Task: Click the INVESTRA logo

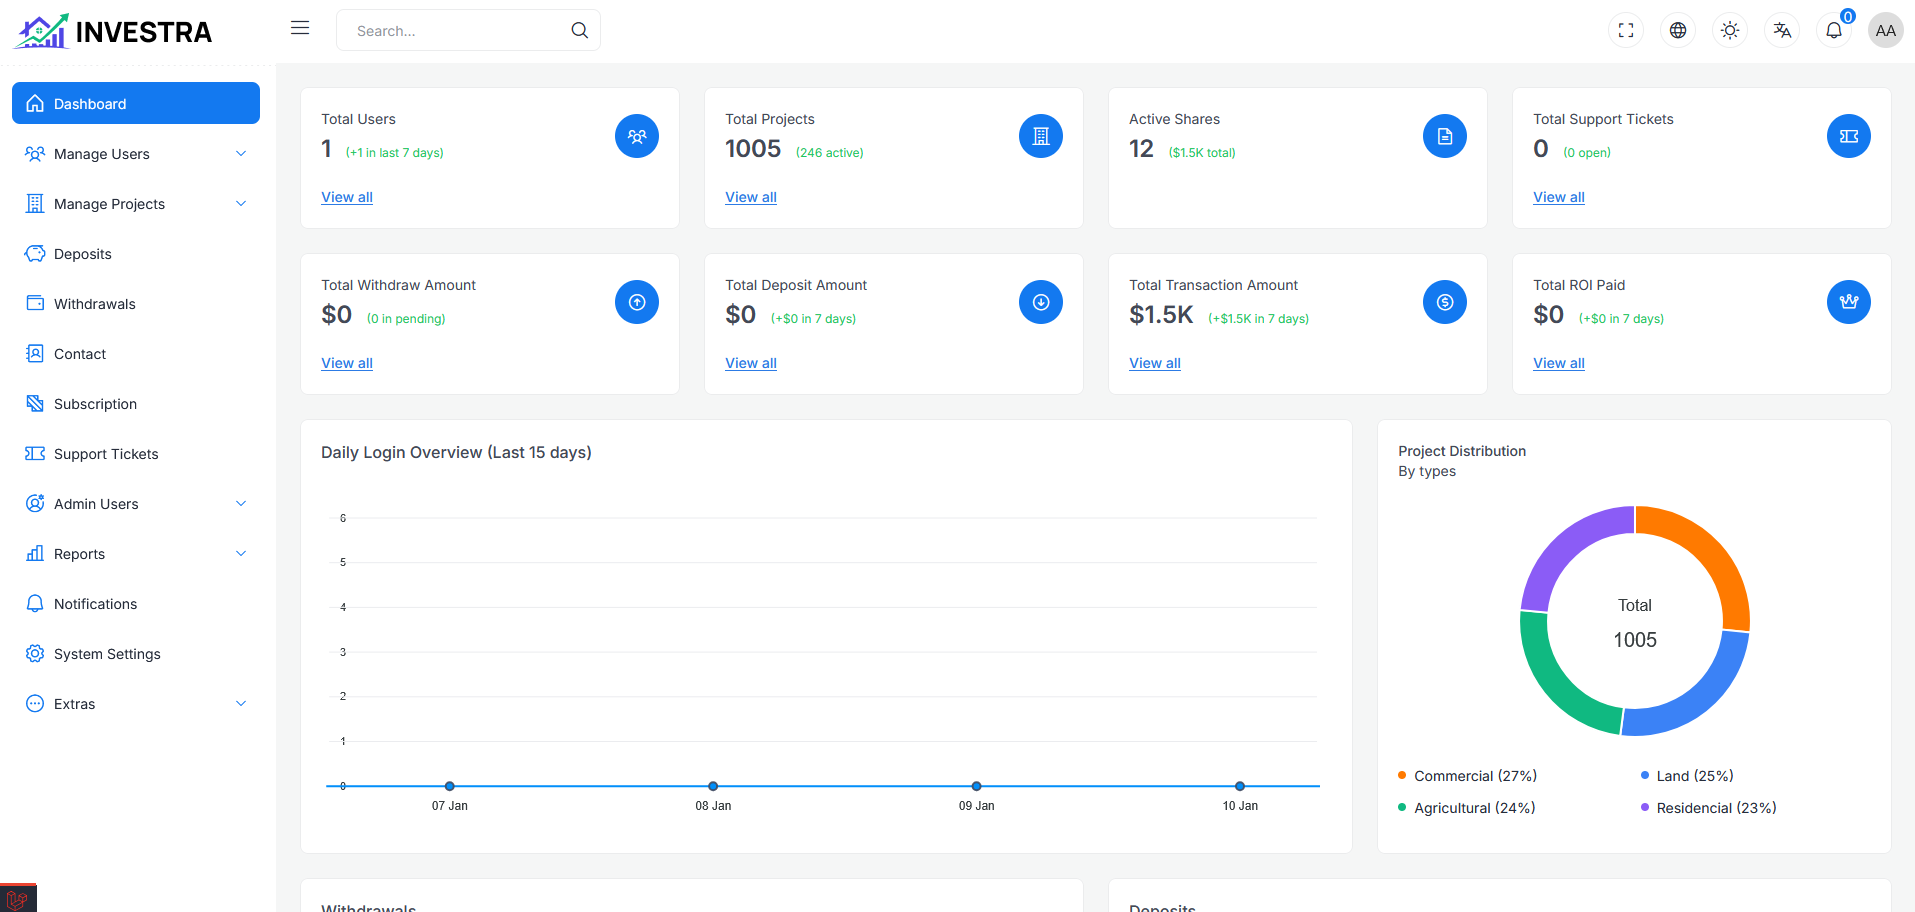Action: click(x=113, y=31)
